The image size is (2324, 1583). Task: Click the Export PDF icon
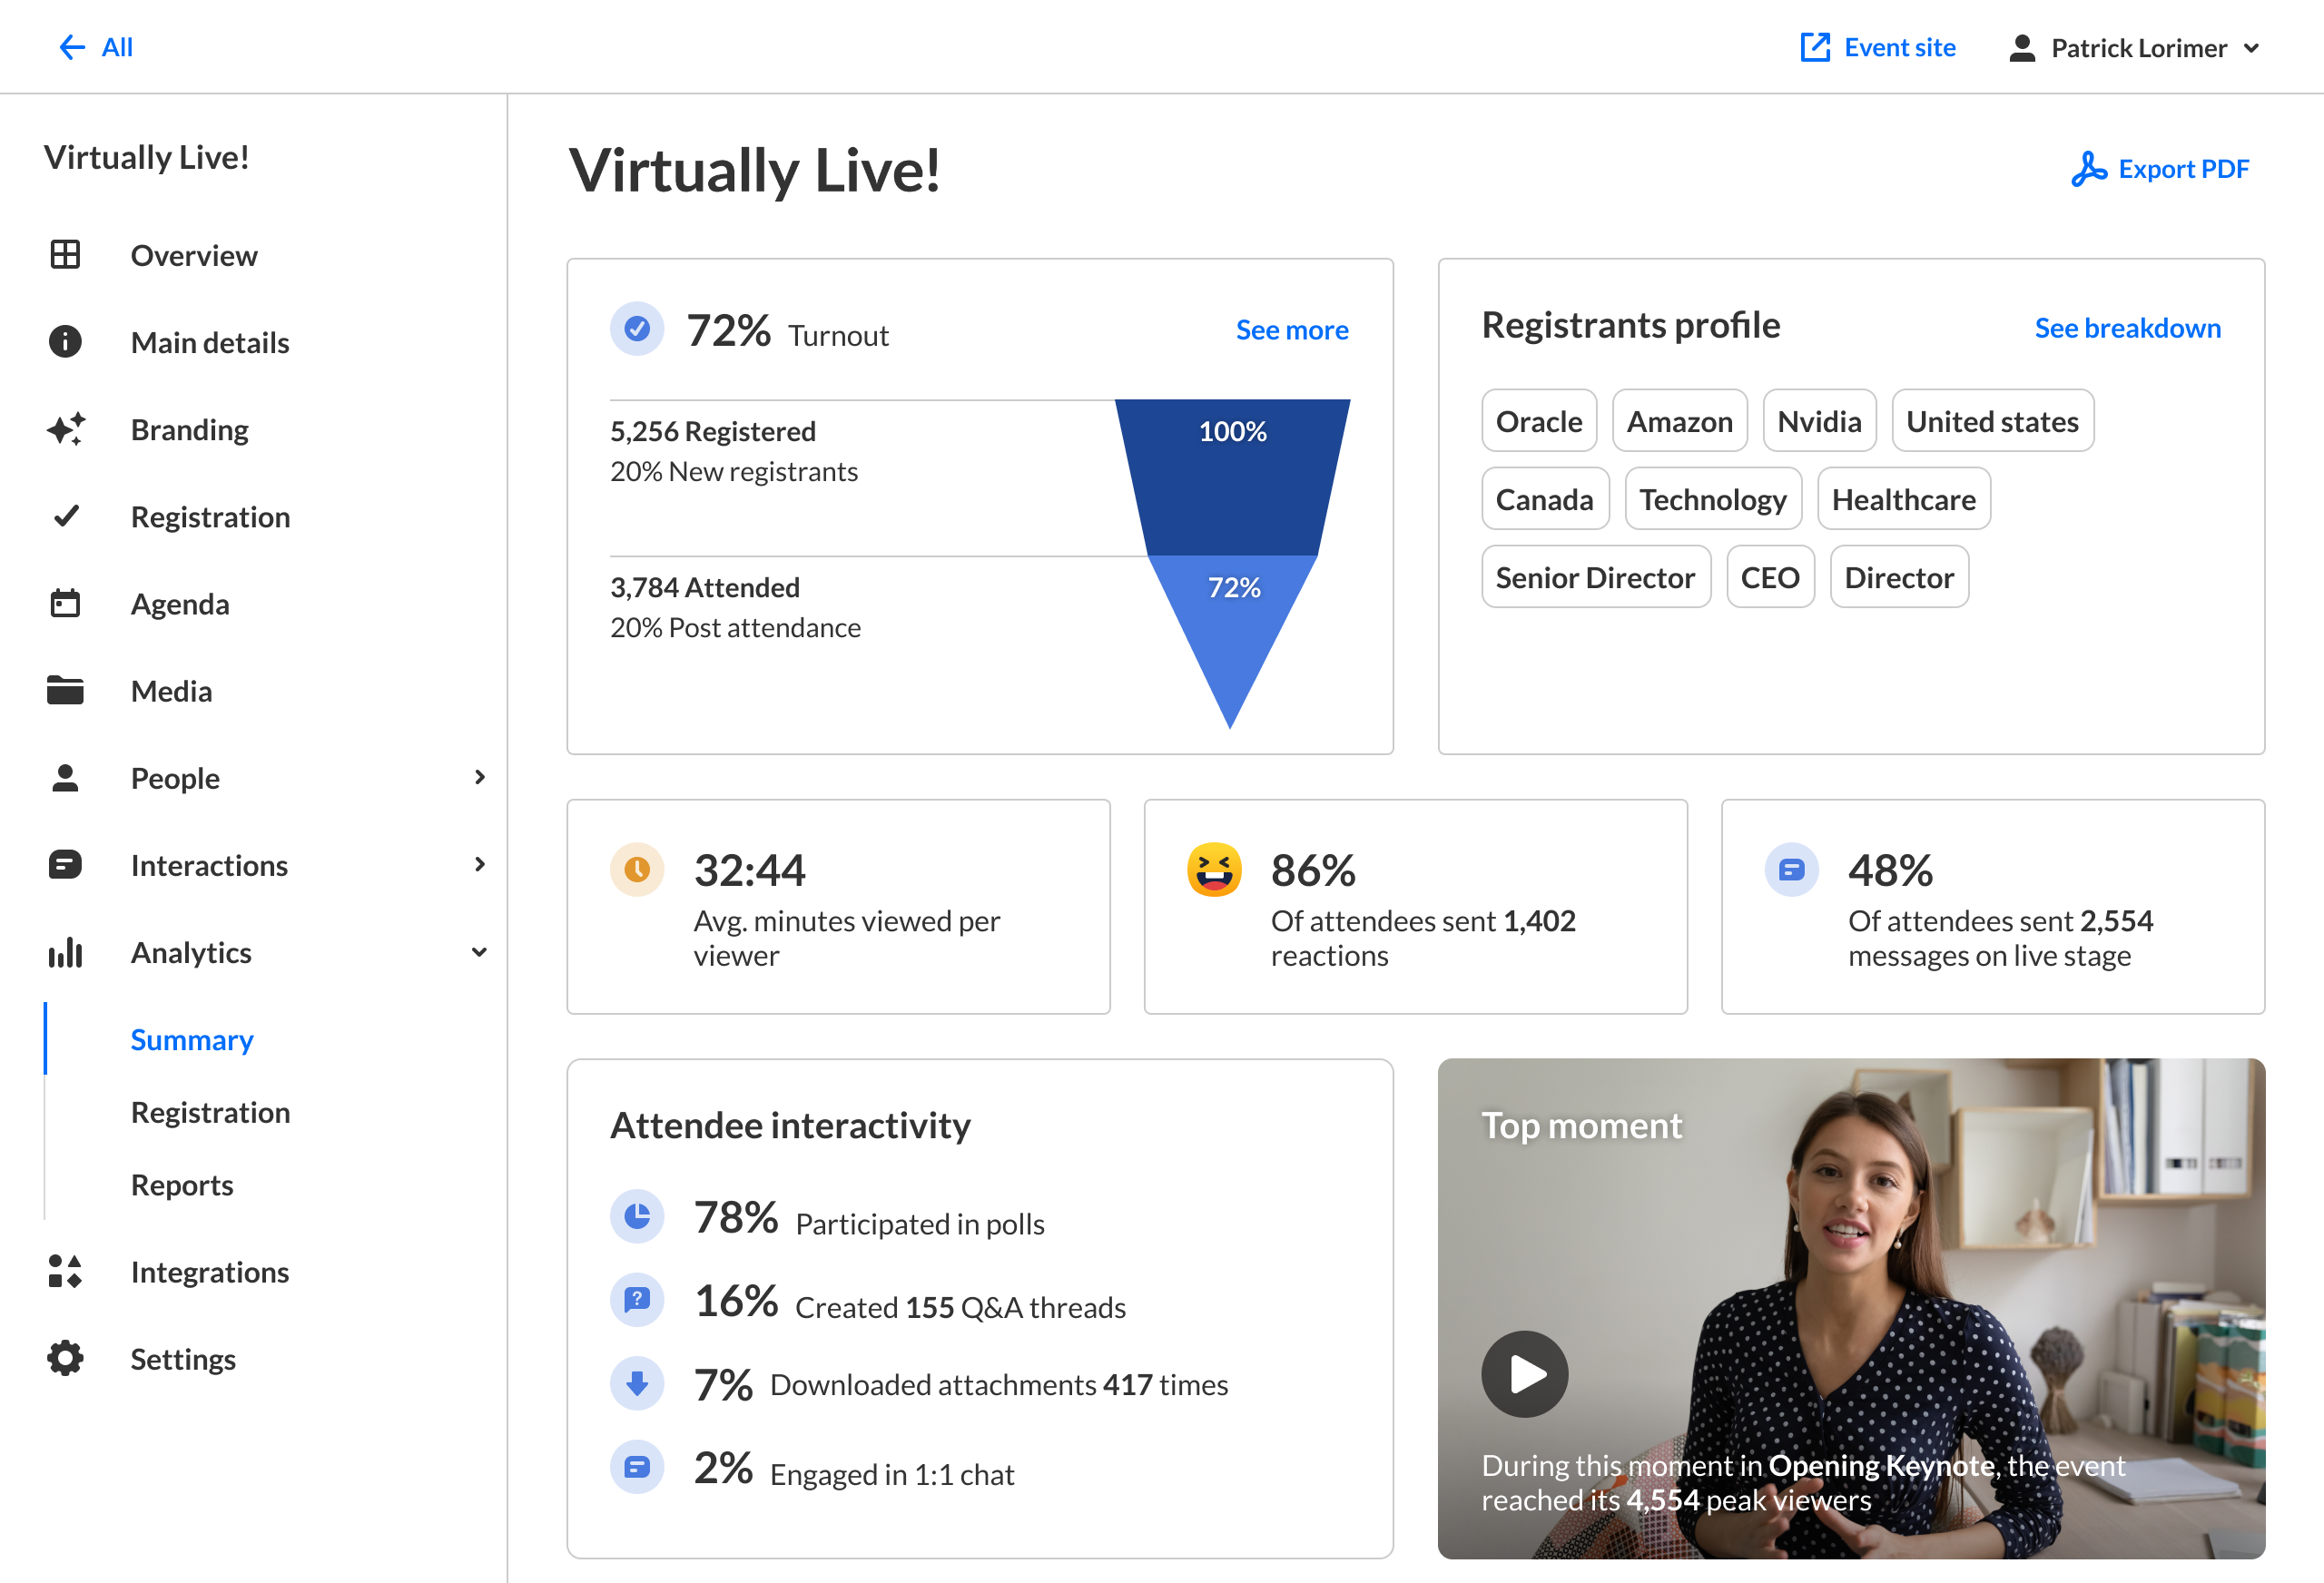coord(2088,169)
